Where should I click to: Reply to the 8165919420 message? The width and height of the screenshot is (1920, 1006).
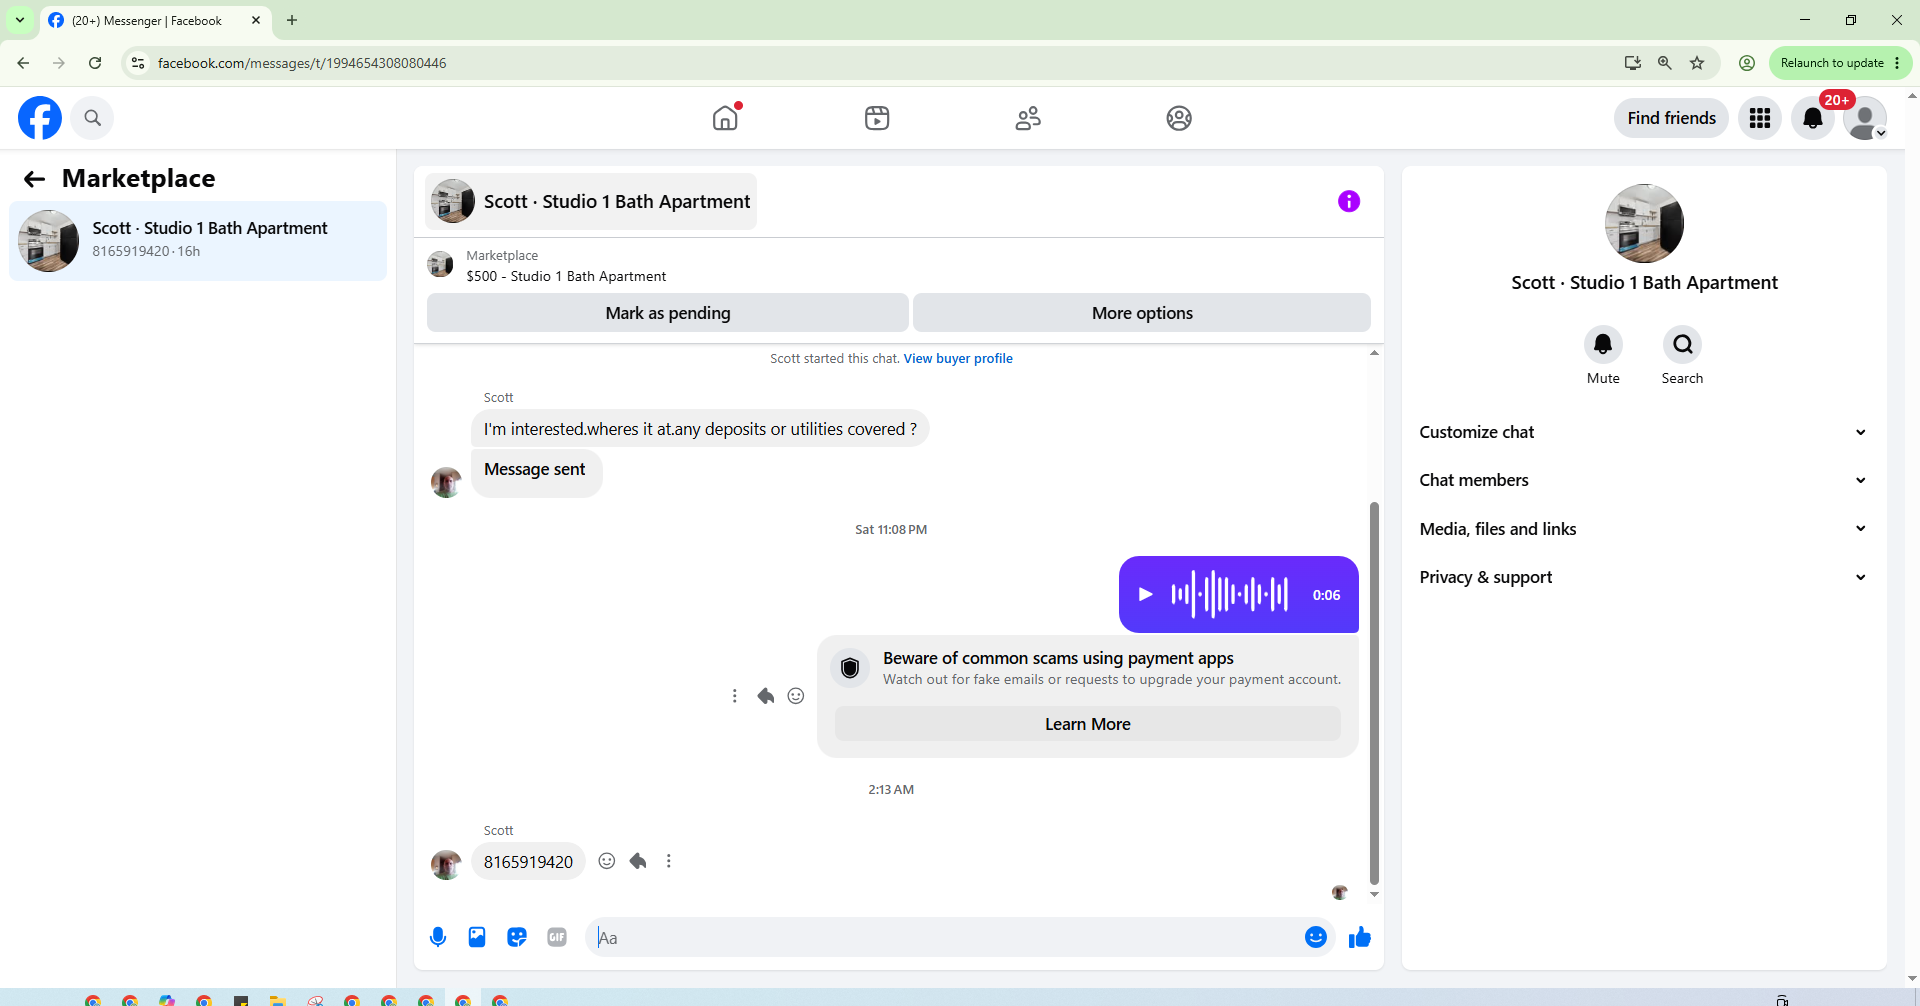pyautogui.click(x=638, y=861)
